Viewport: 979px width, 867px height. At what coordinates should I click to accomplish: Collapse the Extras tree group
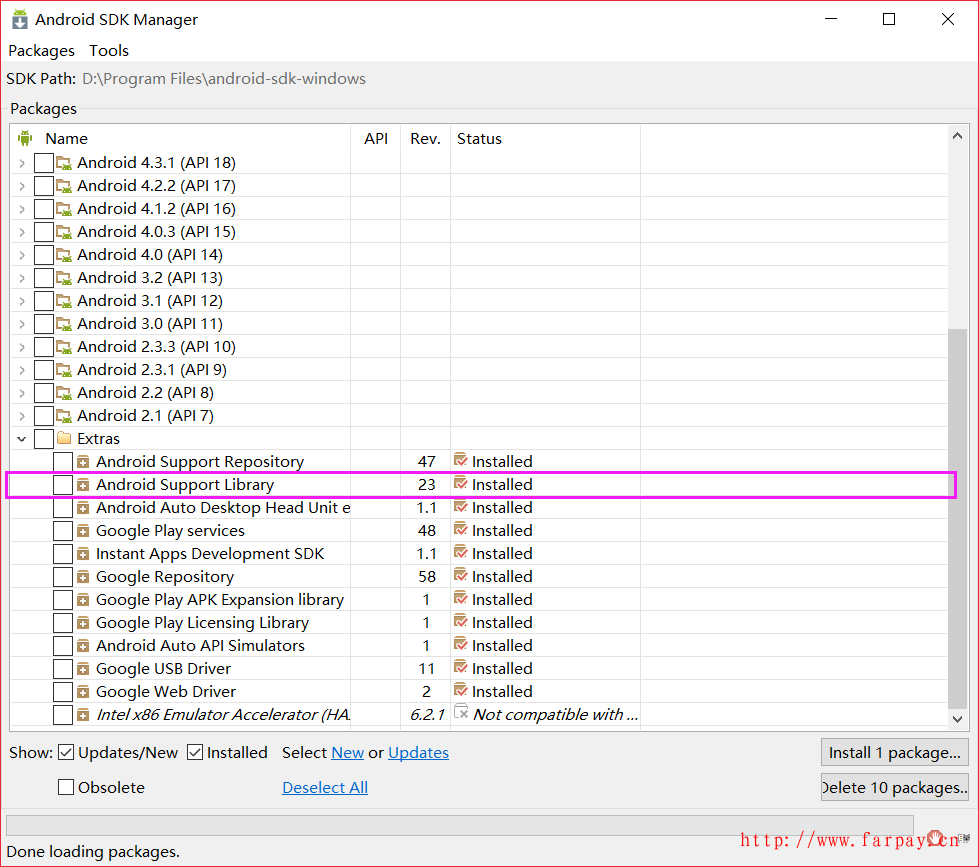(x=22, y=439)
